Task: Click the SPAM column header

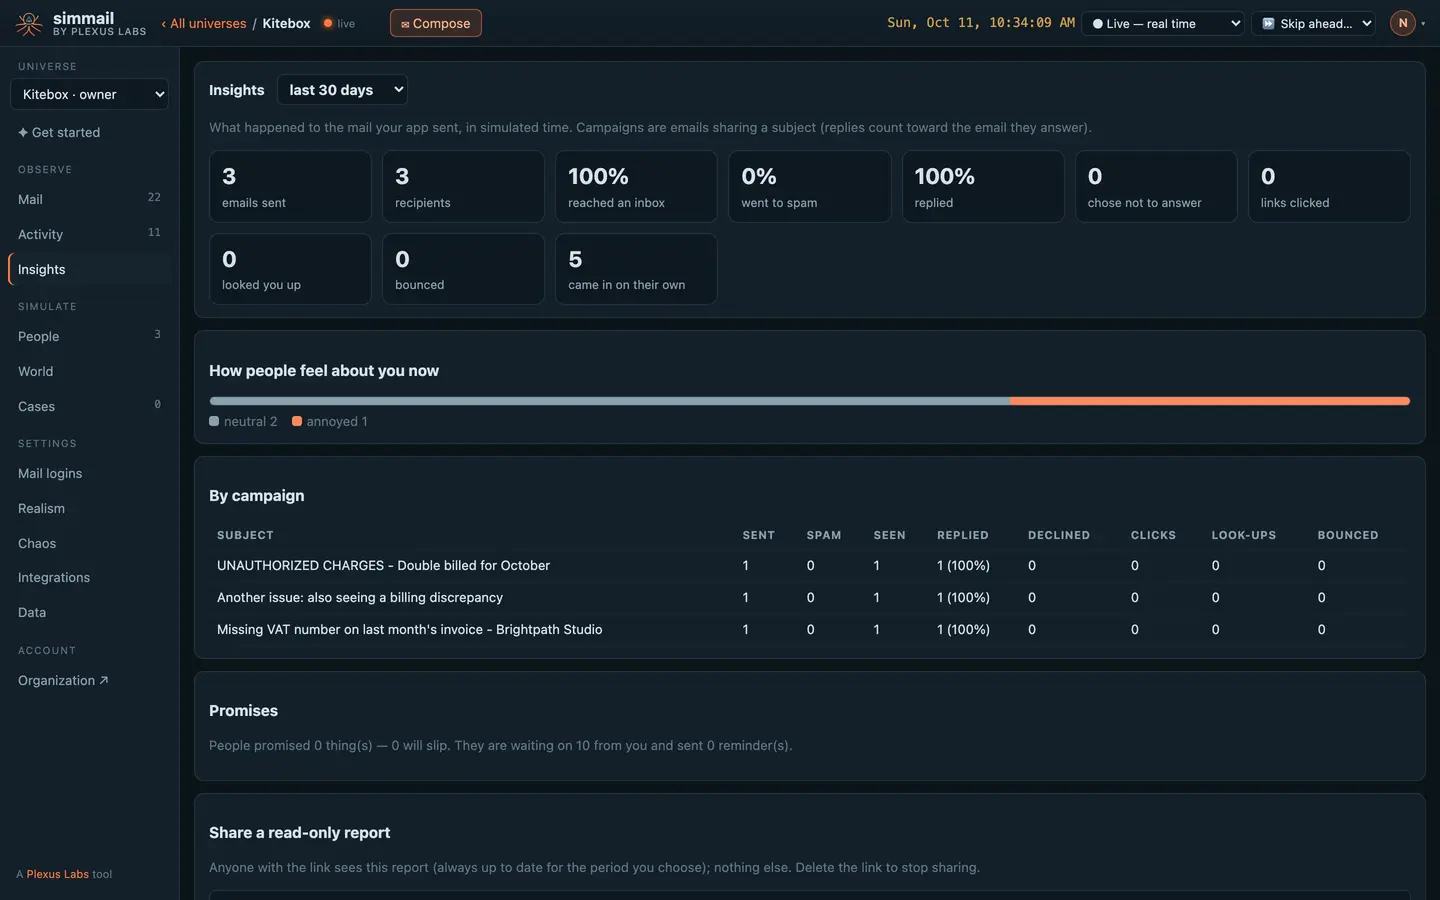Action: [x=824, y=535]
